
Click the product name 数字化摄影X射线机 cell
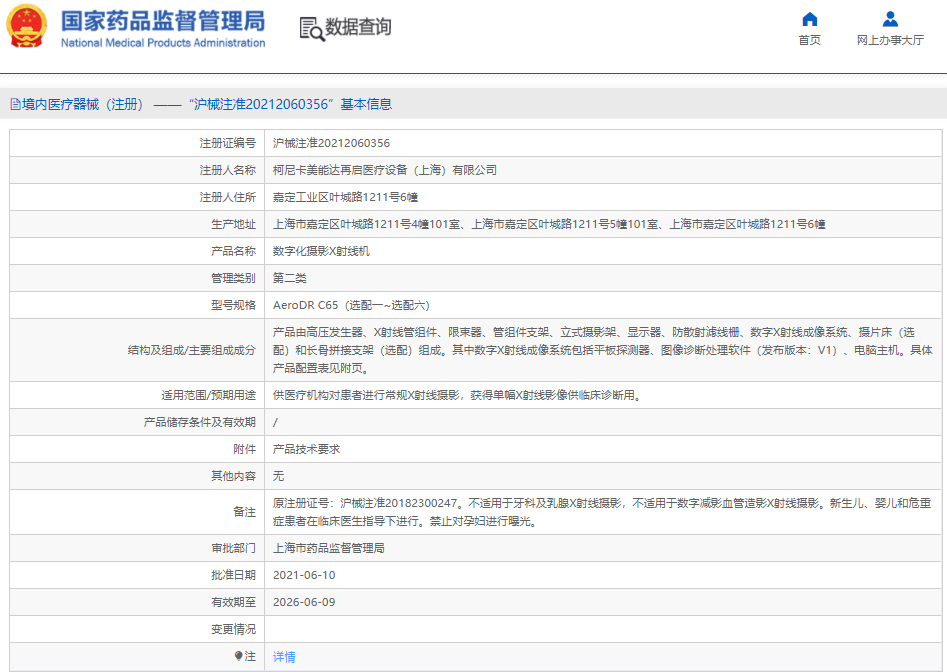[x=321, y=251]
